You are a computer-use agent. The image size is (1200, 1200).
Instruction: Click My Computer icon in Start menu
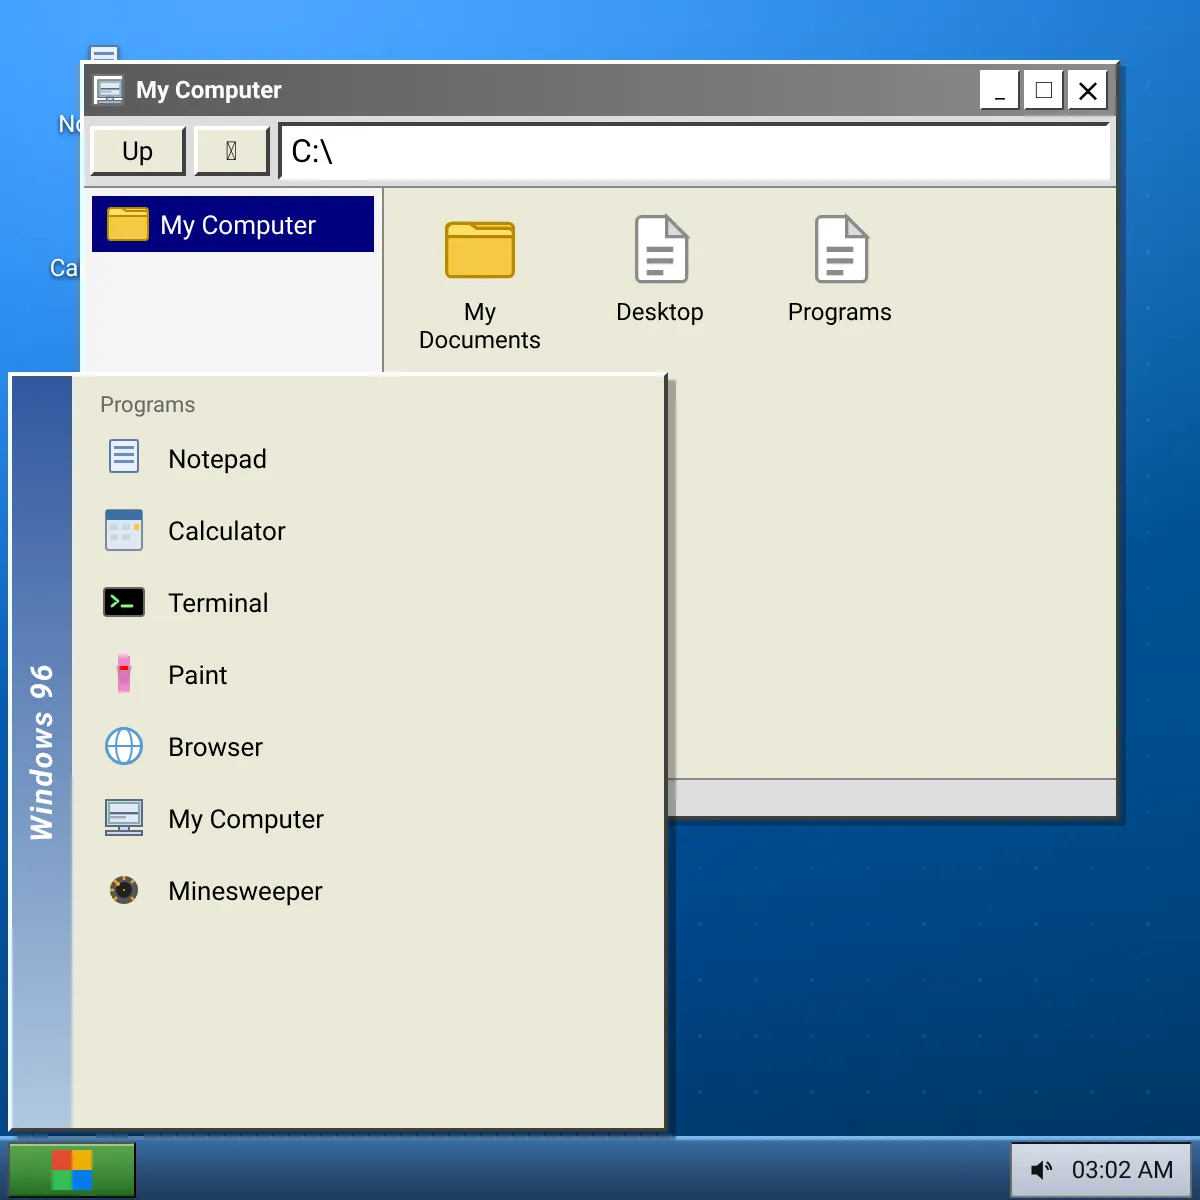(x=124, y=818)
